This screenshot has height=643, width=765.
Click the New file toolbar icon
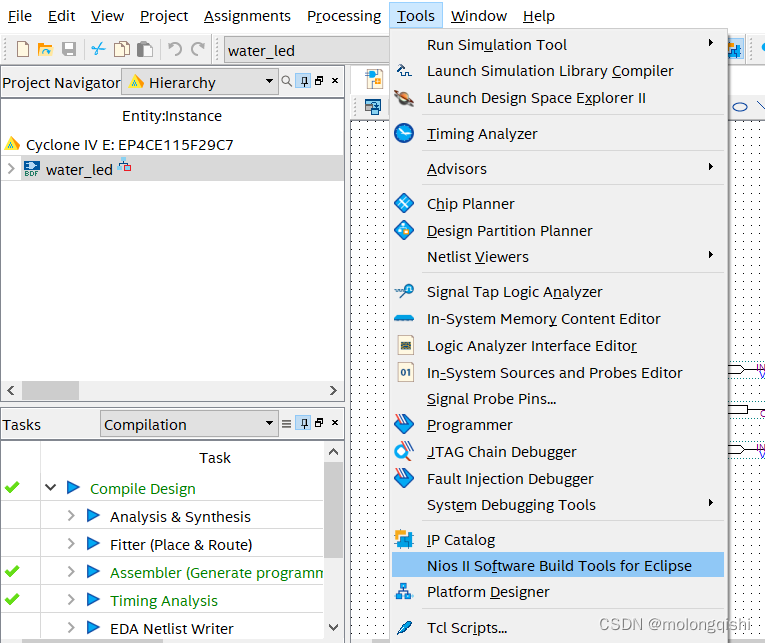[x=23, y=49]
